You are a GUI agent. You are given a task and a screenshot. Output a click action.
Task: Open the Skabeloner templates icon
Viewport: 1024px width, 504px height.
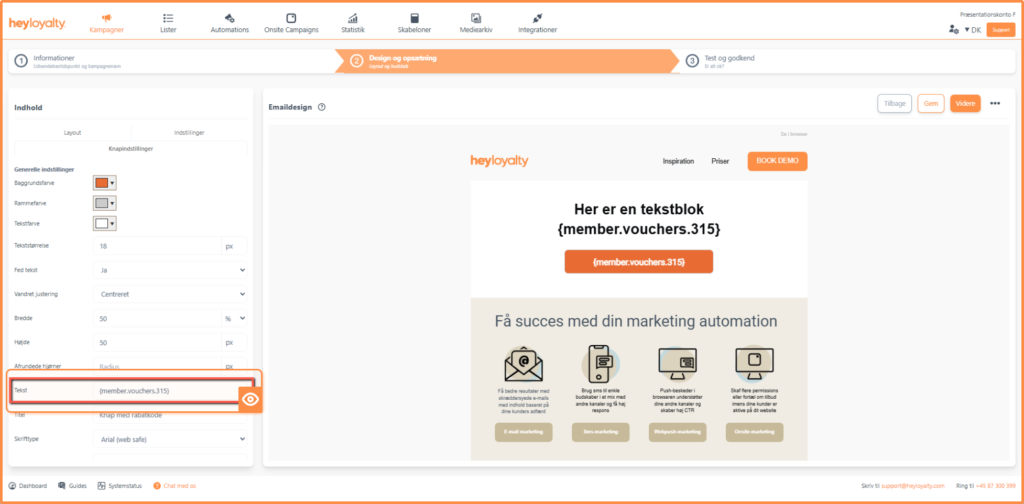tap(413, 18)
